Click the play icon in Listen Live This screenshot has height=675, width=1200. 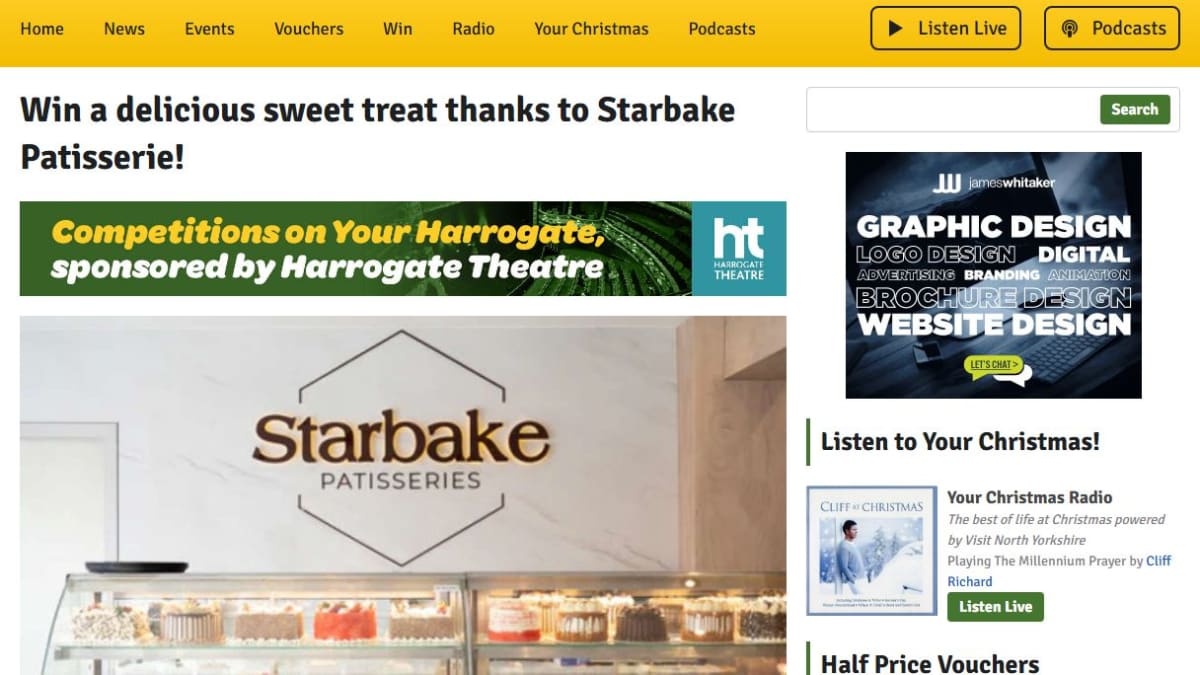(897, 28)
